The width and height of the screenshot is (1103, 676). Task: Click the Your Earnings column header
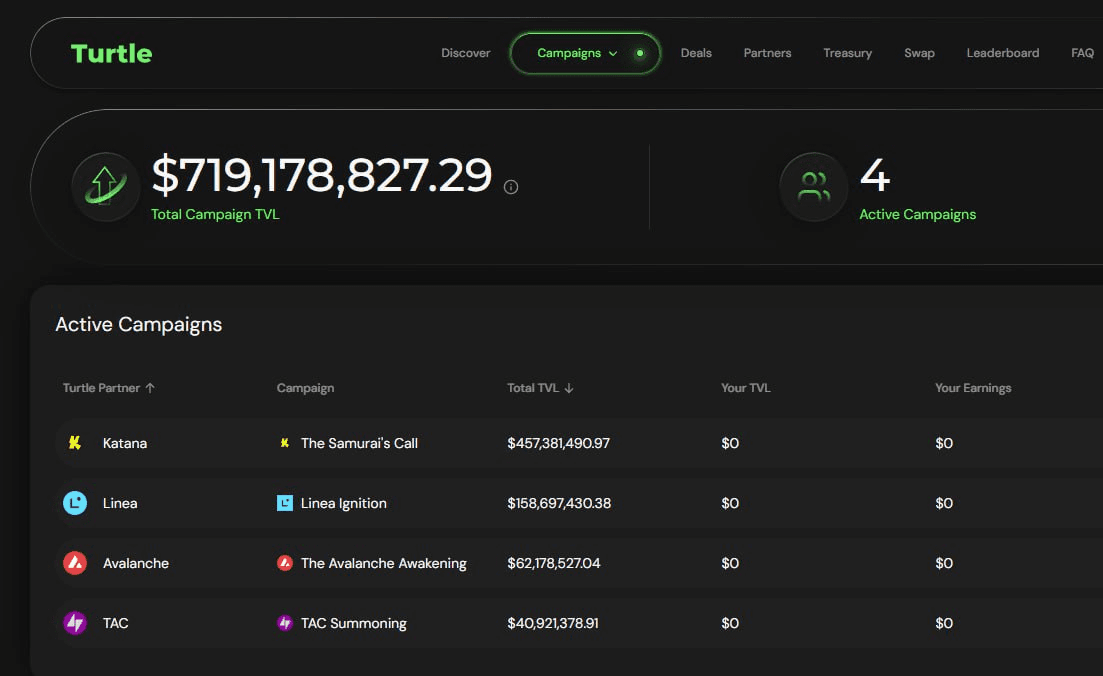pos(972,388)
